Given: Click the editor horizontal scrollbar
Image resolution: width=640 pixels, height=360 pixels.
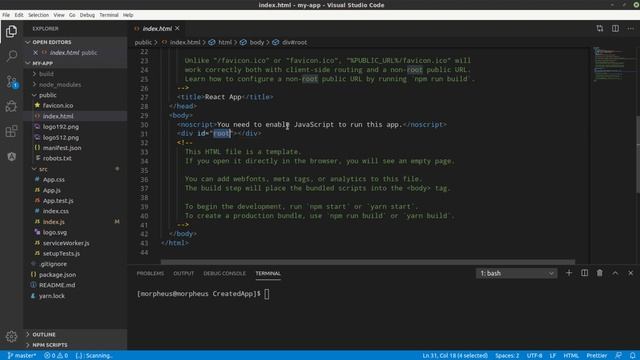Looking at the screenshot, I should click(368, 262).
